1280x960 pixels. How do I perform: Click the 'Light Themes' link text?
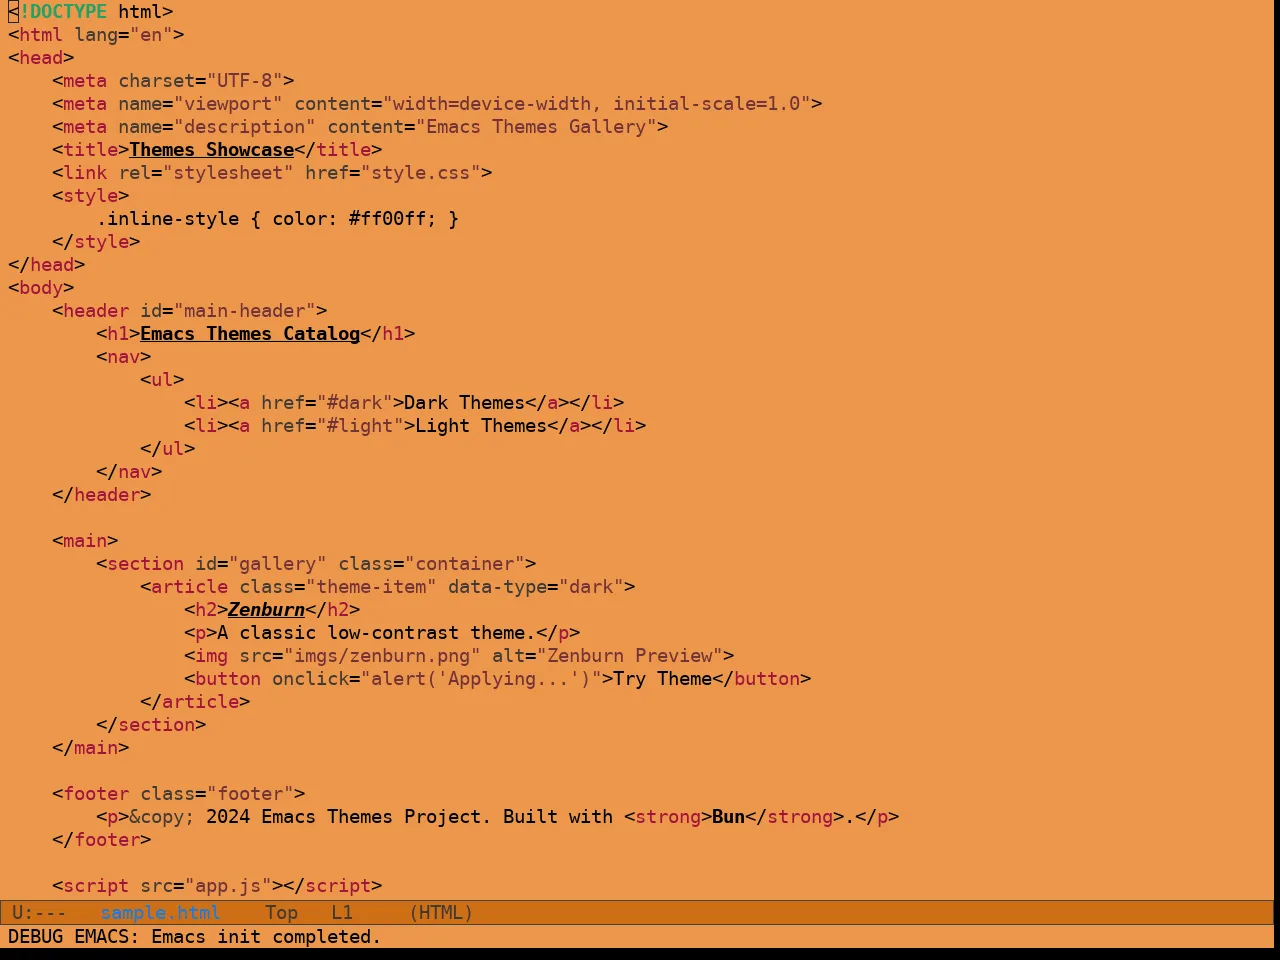coord(481,426)
